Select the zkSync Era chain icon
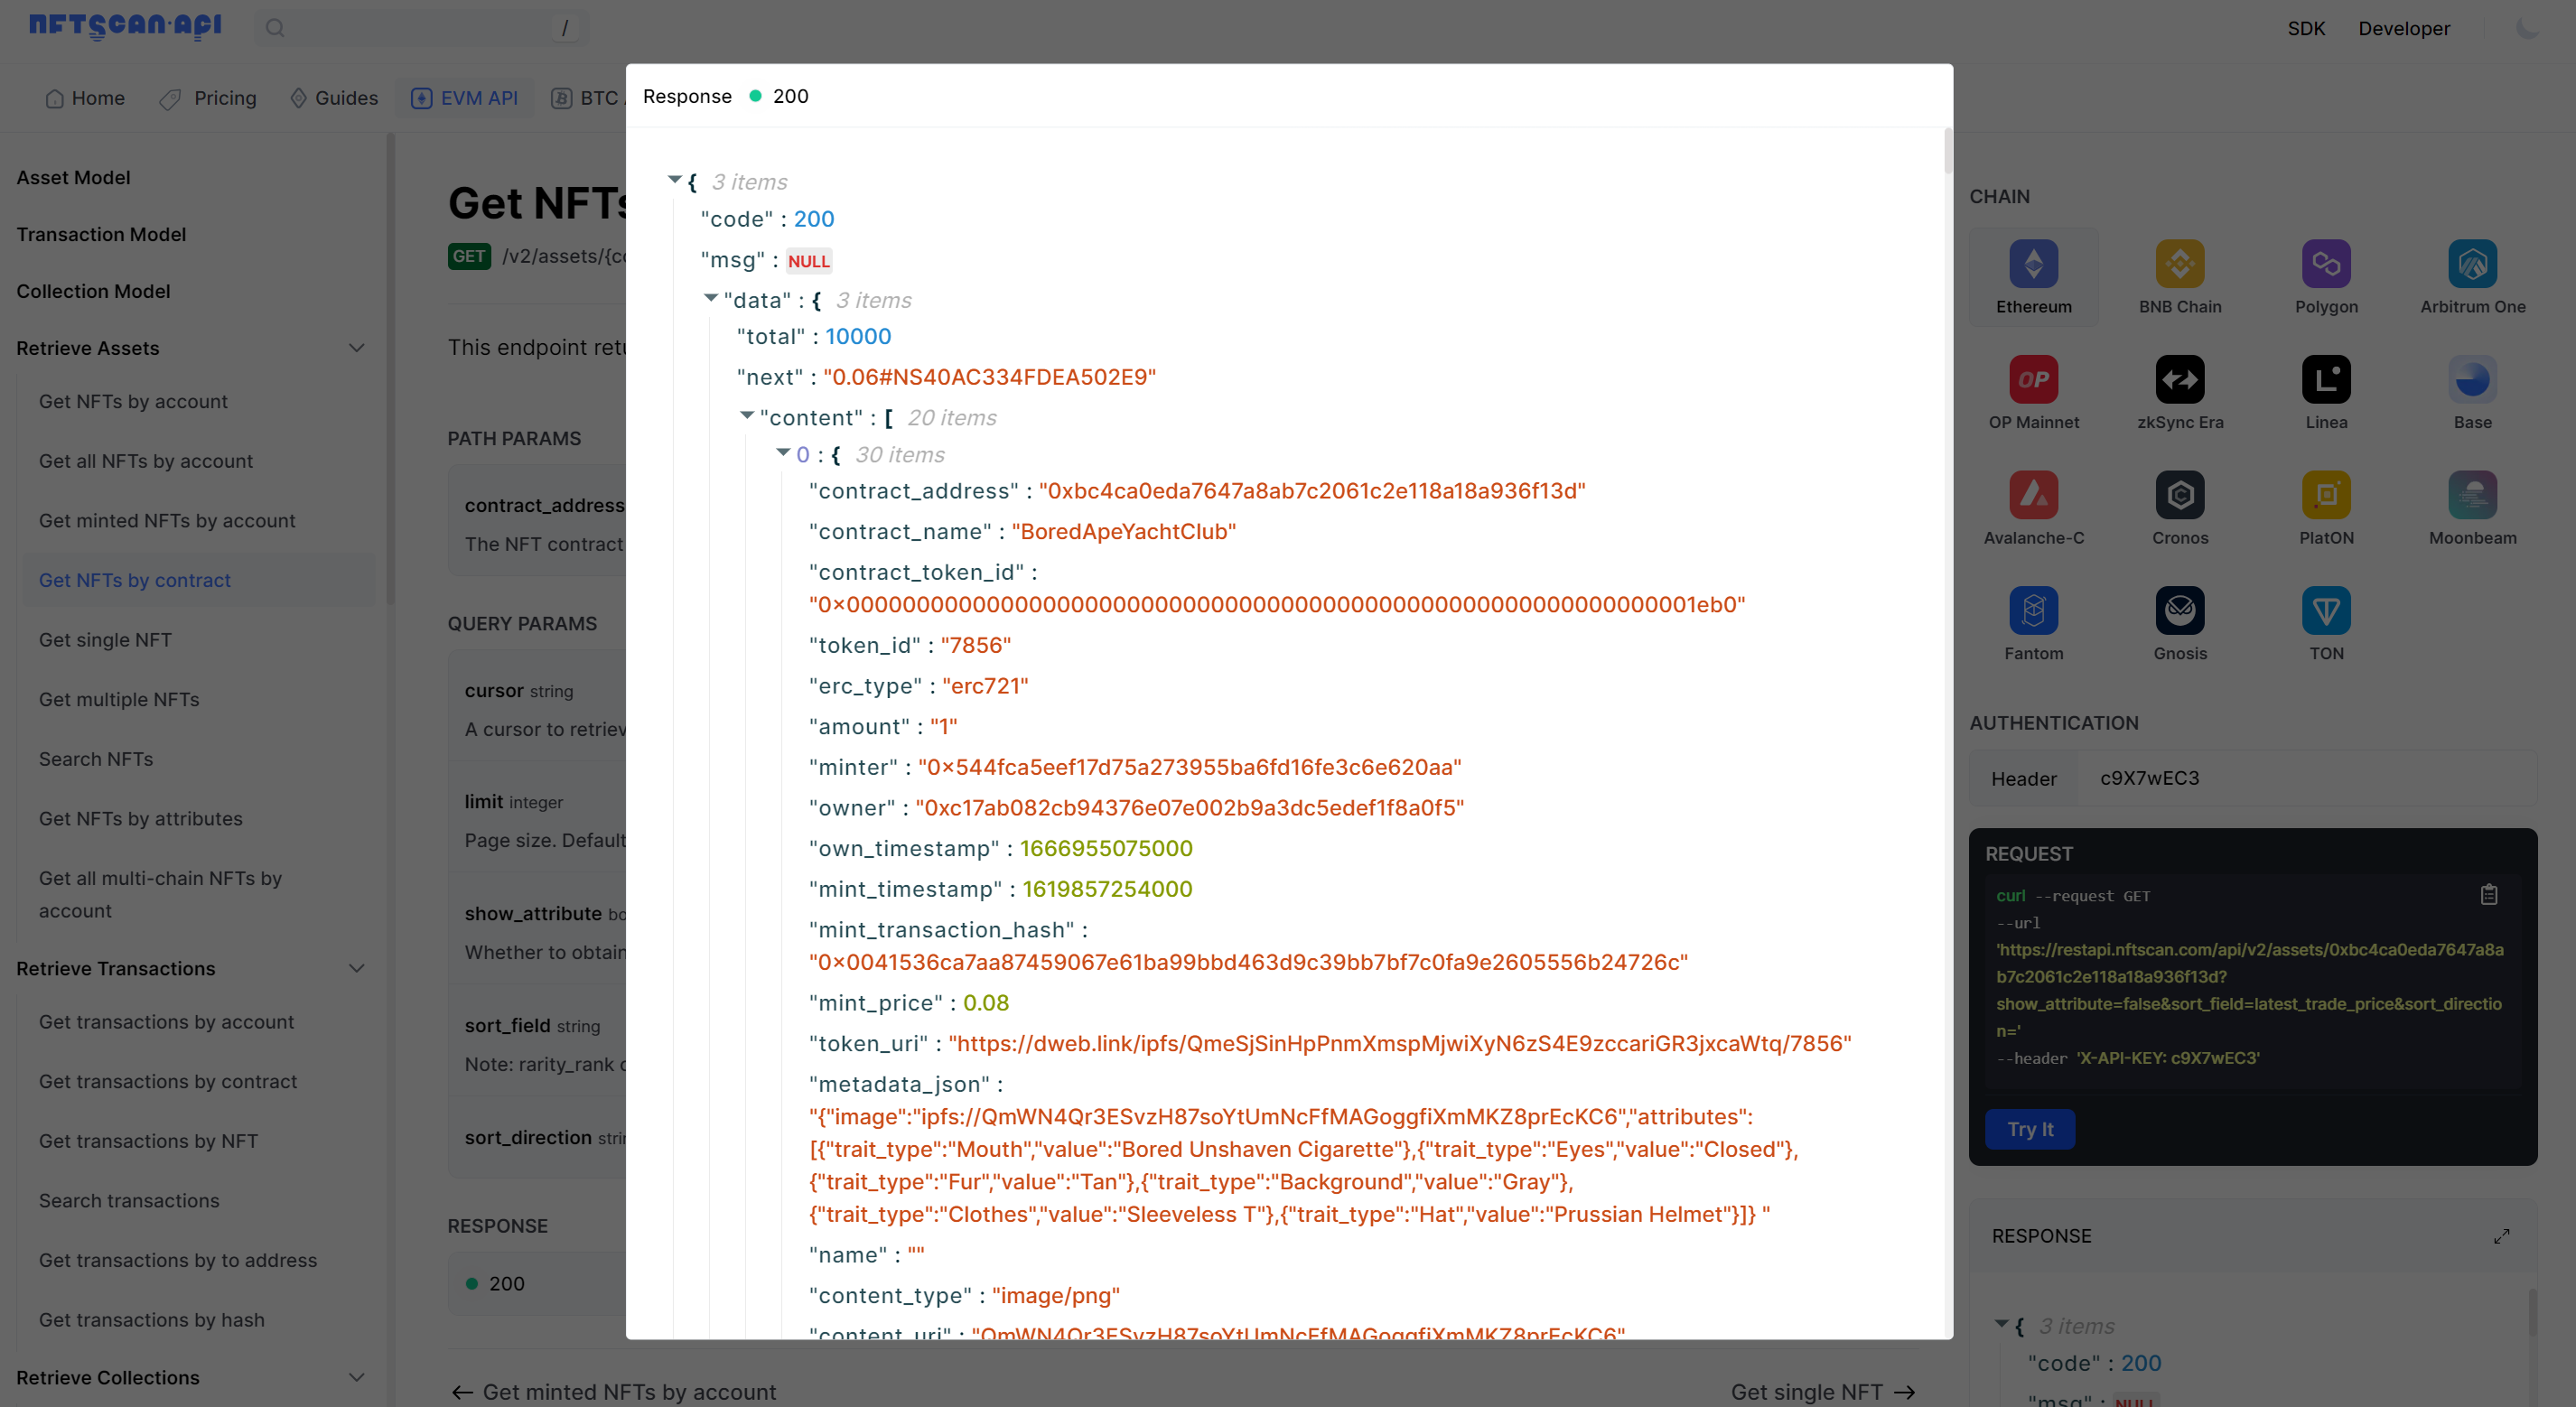 pos(2179,380)
